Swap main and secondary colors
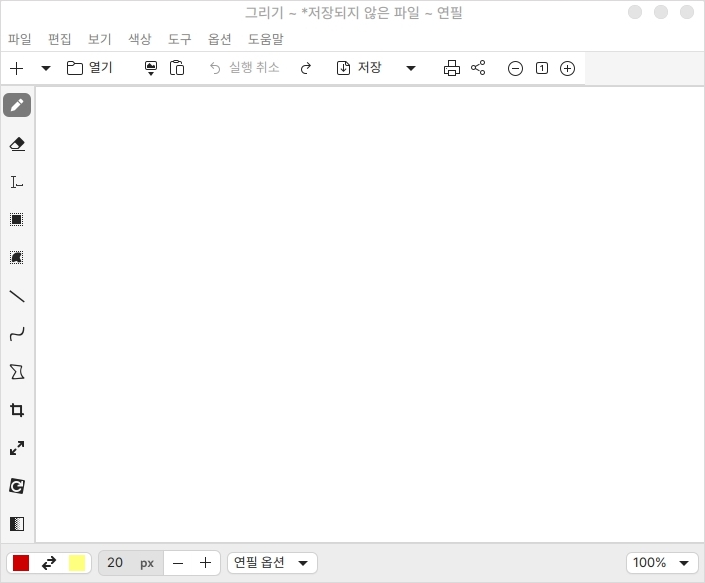Screen dimensions: 705x583 (48, 563)
